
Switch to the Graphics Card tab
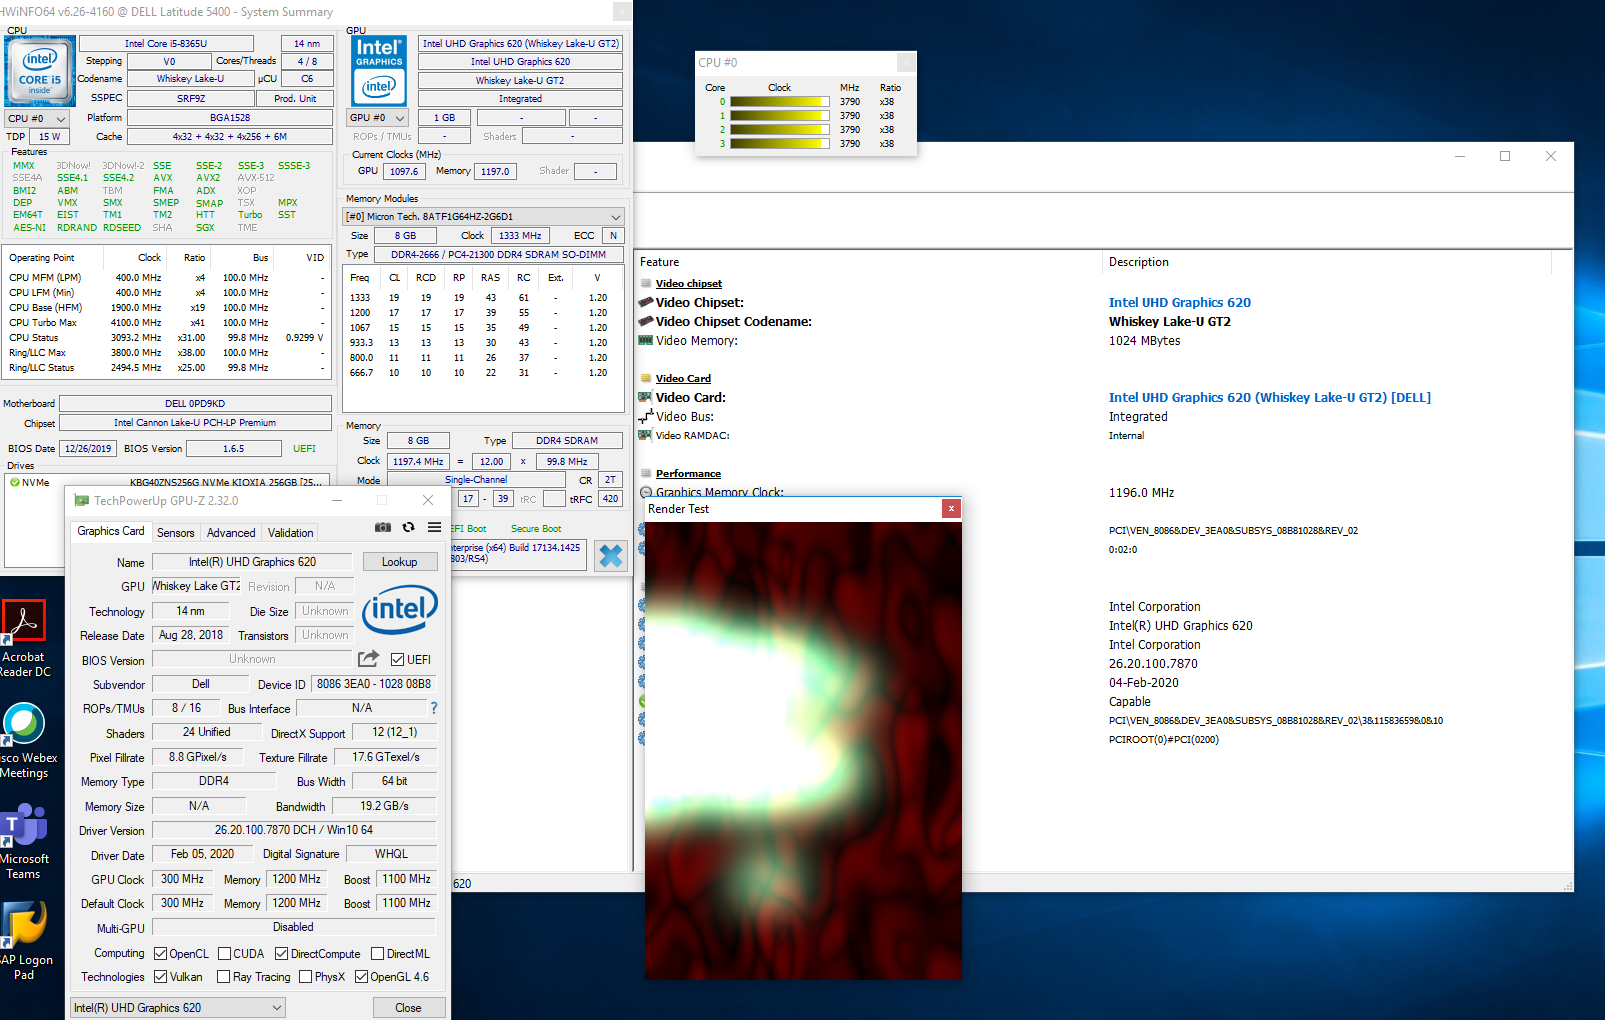[111, 531]
